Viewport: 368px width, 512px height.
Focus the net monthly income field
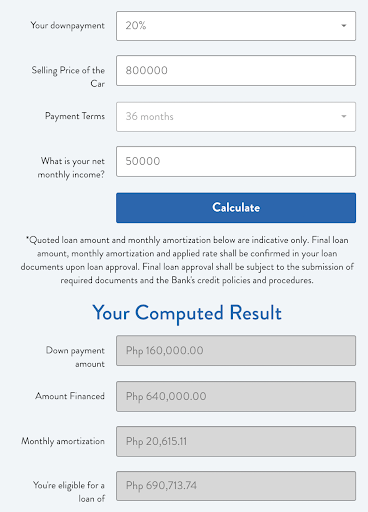(x=236, y=161)
